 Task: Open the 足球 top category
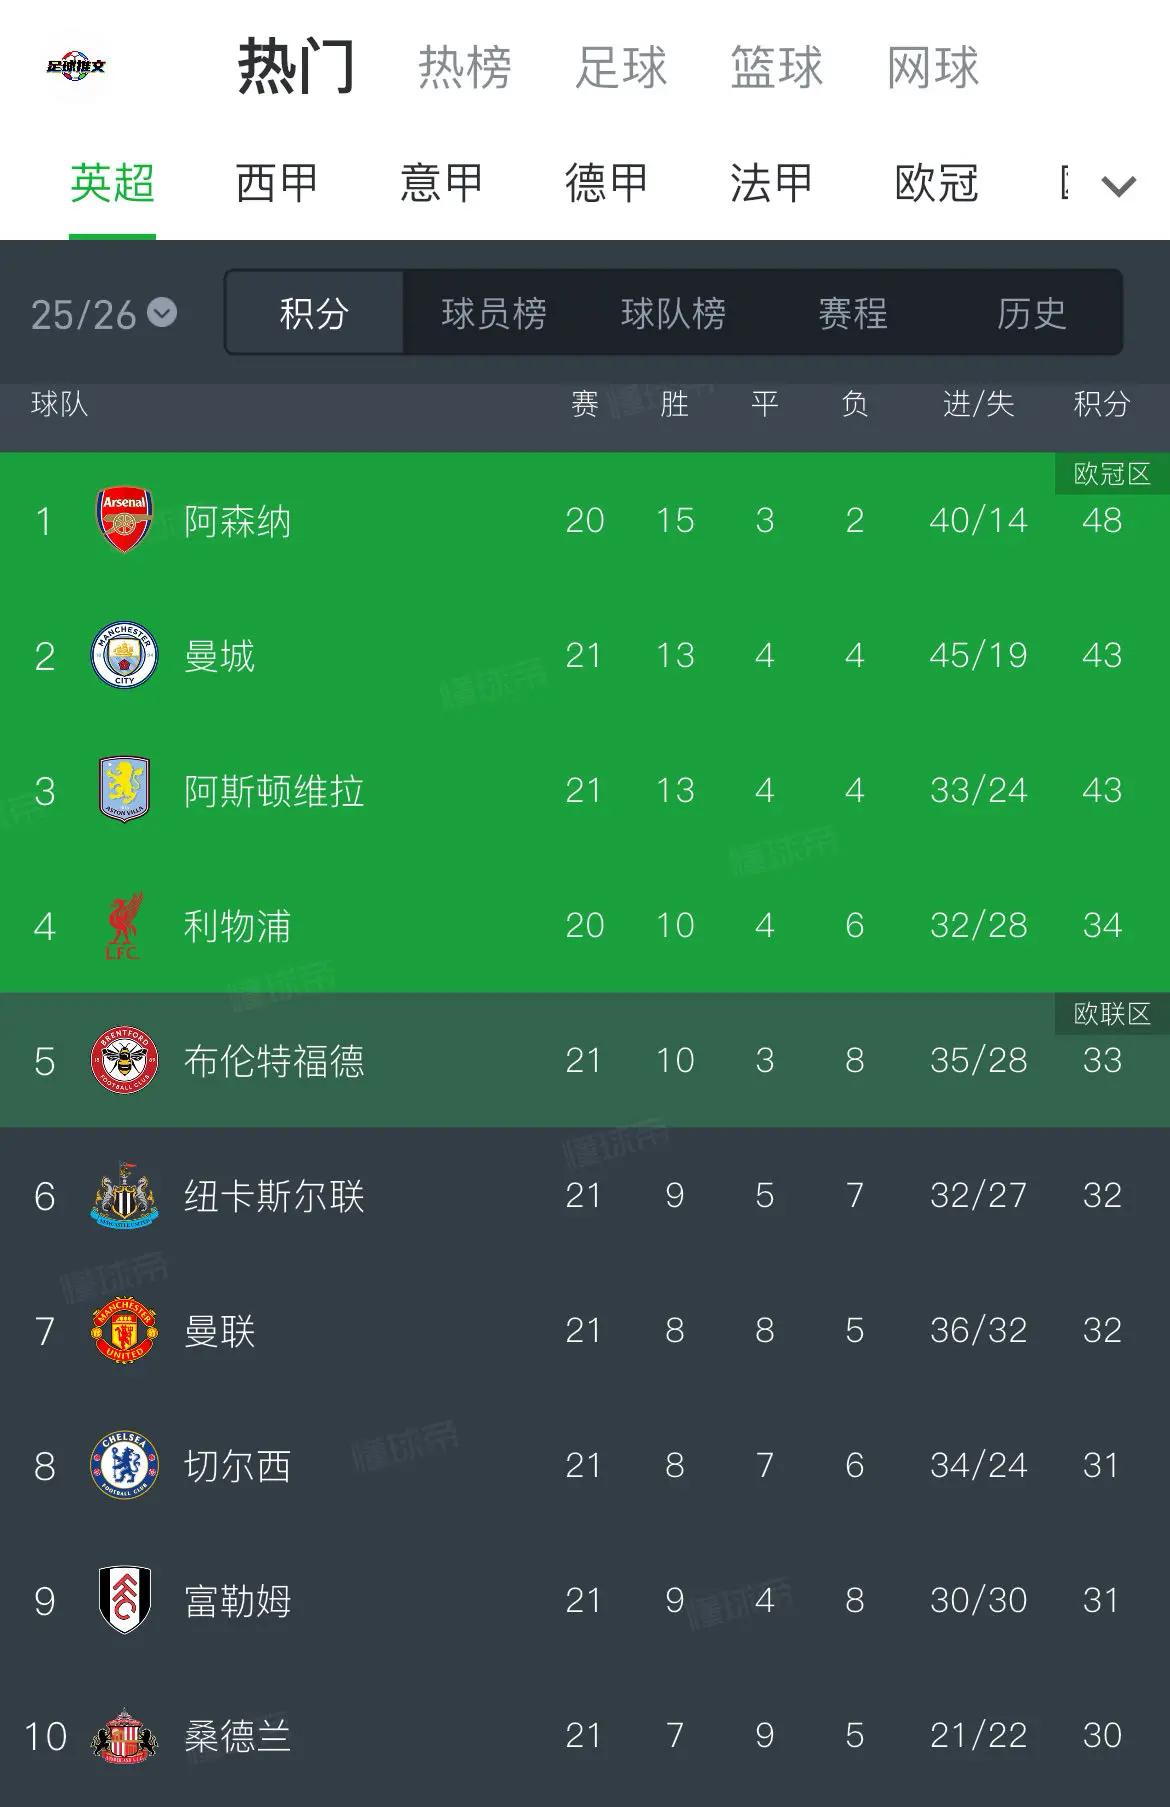pos(620,68)
